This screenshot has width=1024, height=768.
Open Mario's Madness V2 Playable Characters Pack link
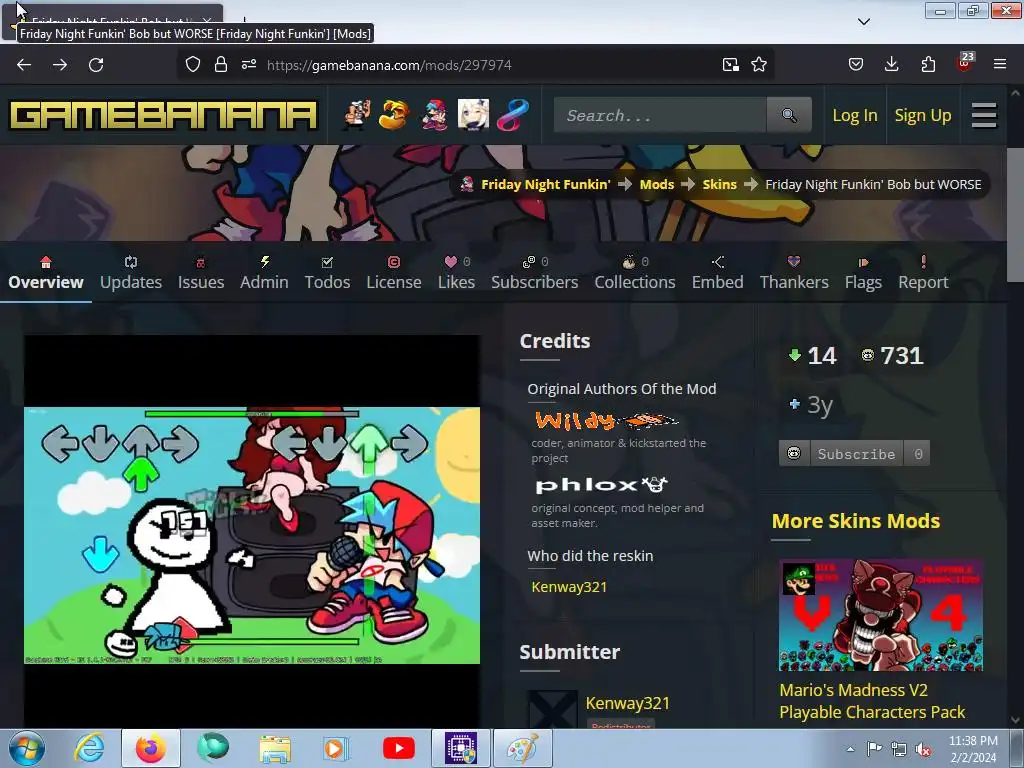coord(872,701)
